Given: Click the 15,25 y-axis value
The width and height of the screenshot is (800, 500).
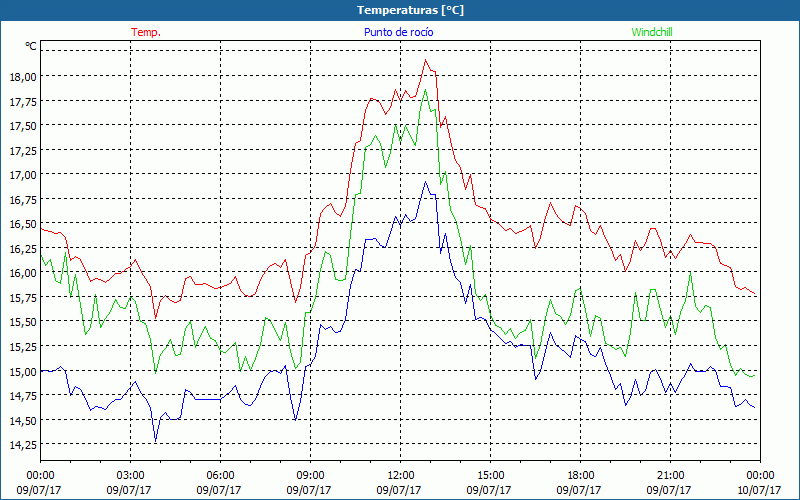Looking at the screenshot, I should (23, 347).
